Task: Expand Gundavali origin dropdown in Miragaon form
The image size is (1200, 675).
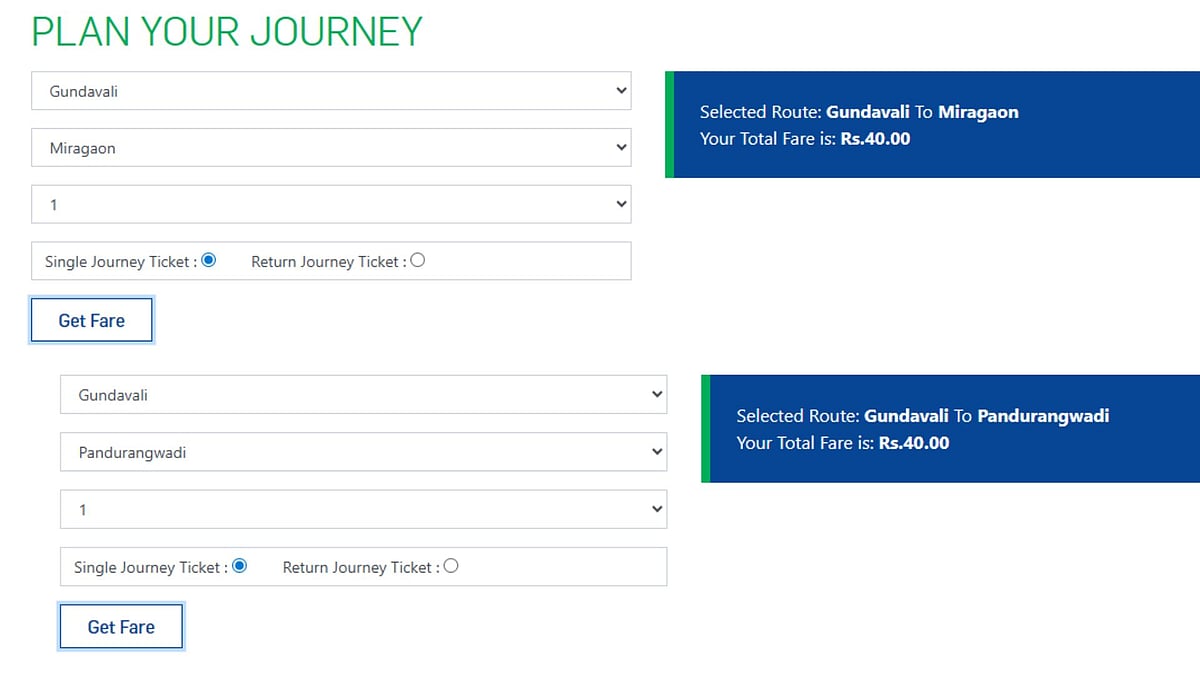Action: (x=331, y=91)
